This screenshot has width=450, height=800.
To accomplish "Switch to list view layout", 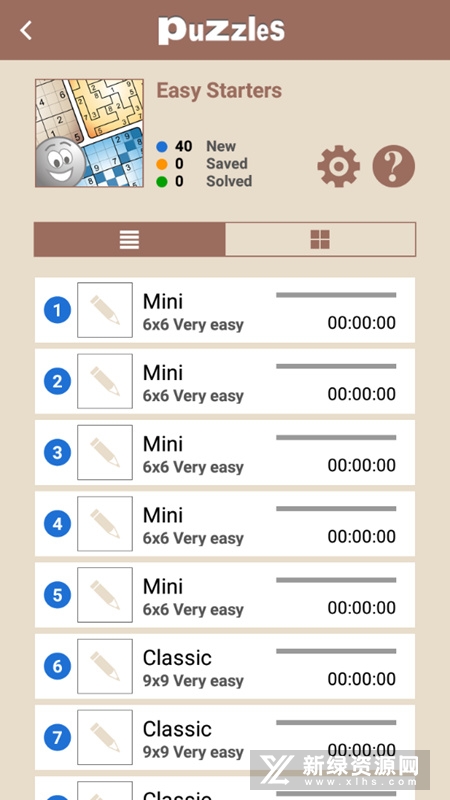I will coord(130,239).
